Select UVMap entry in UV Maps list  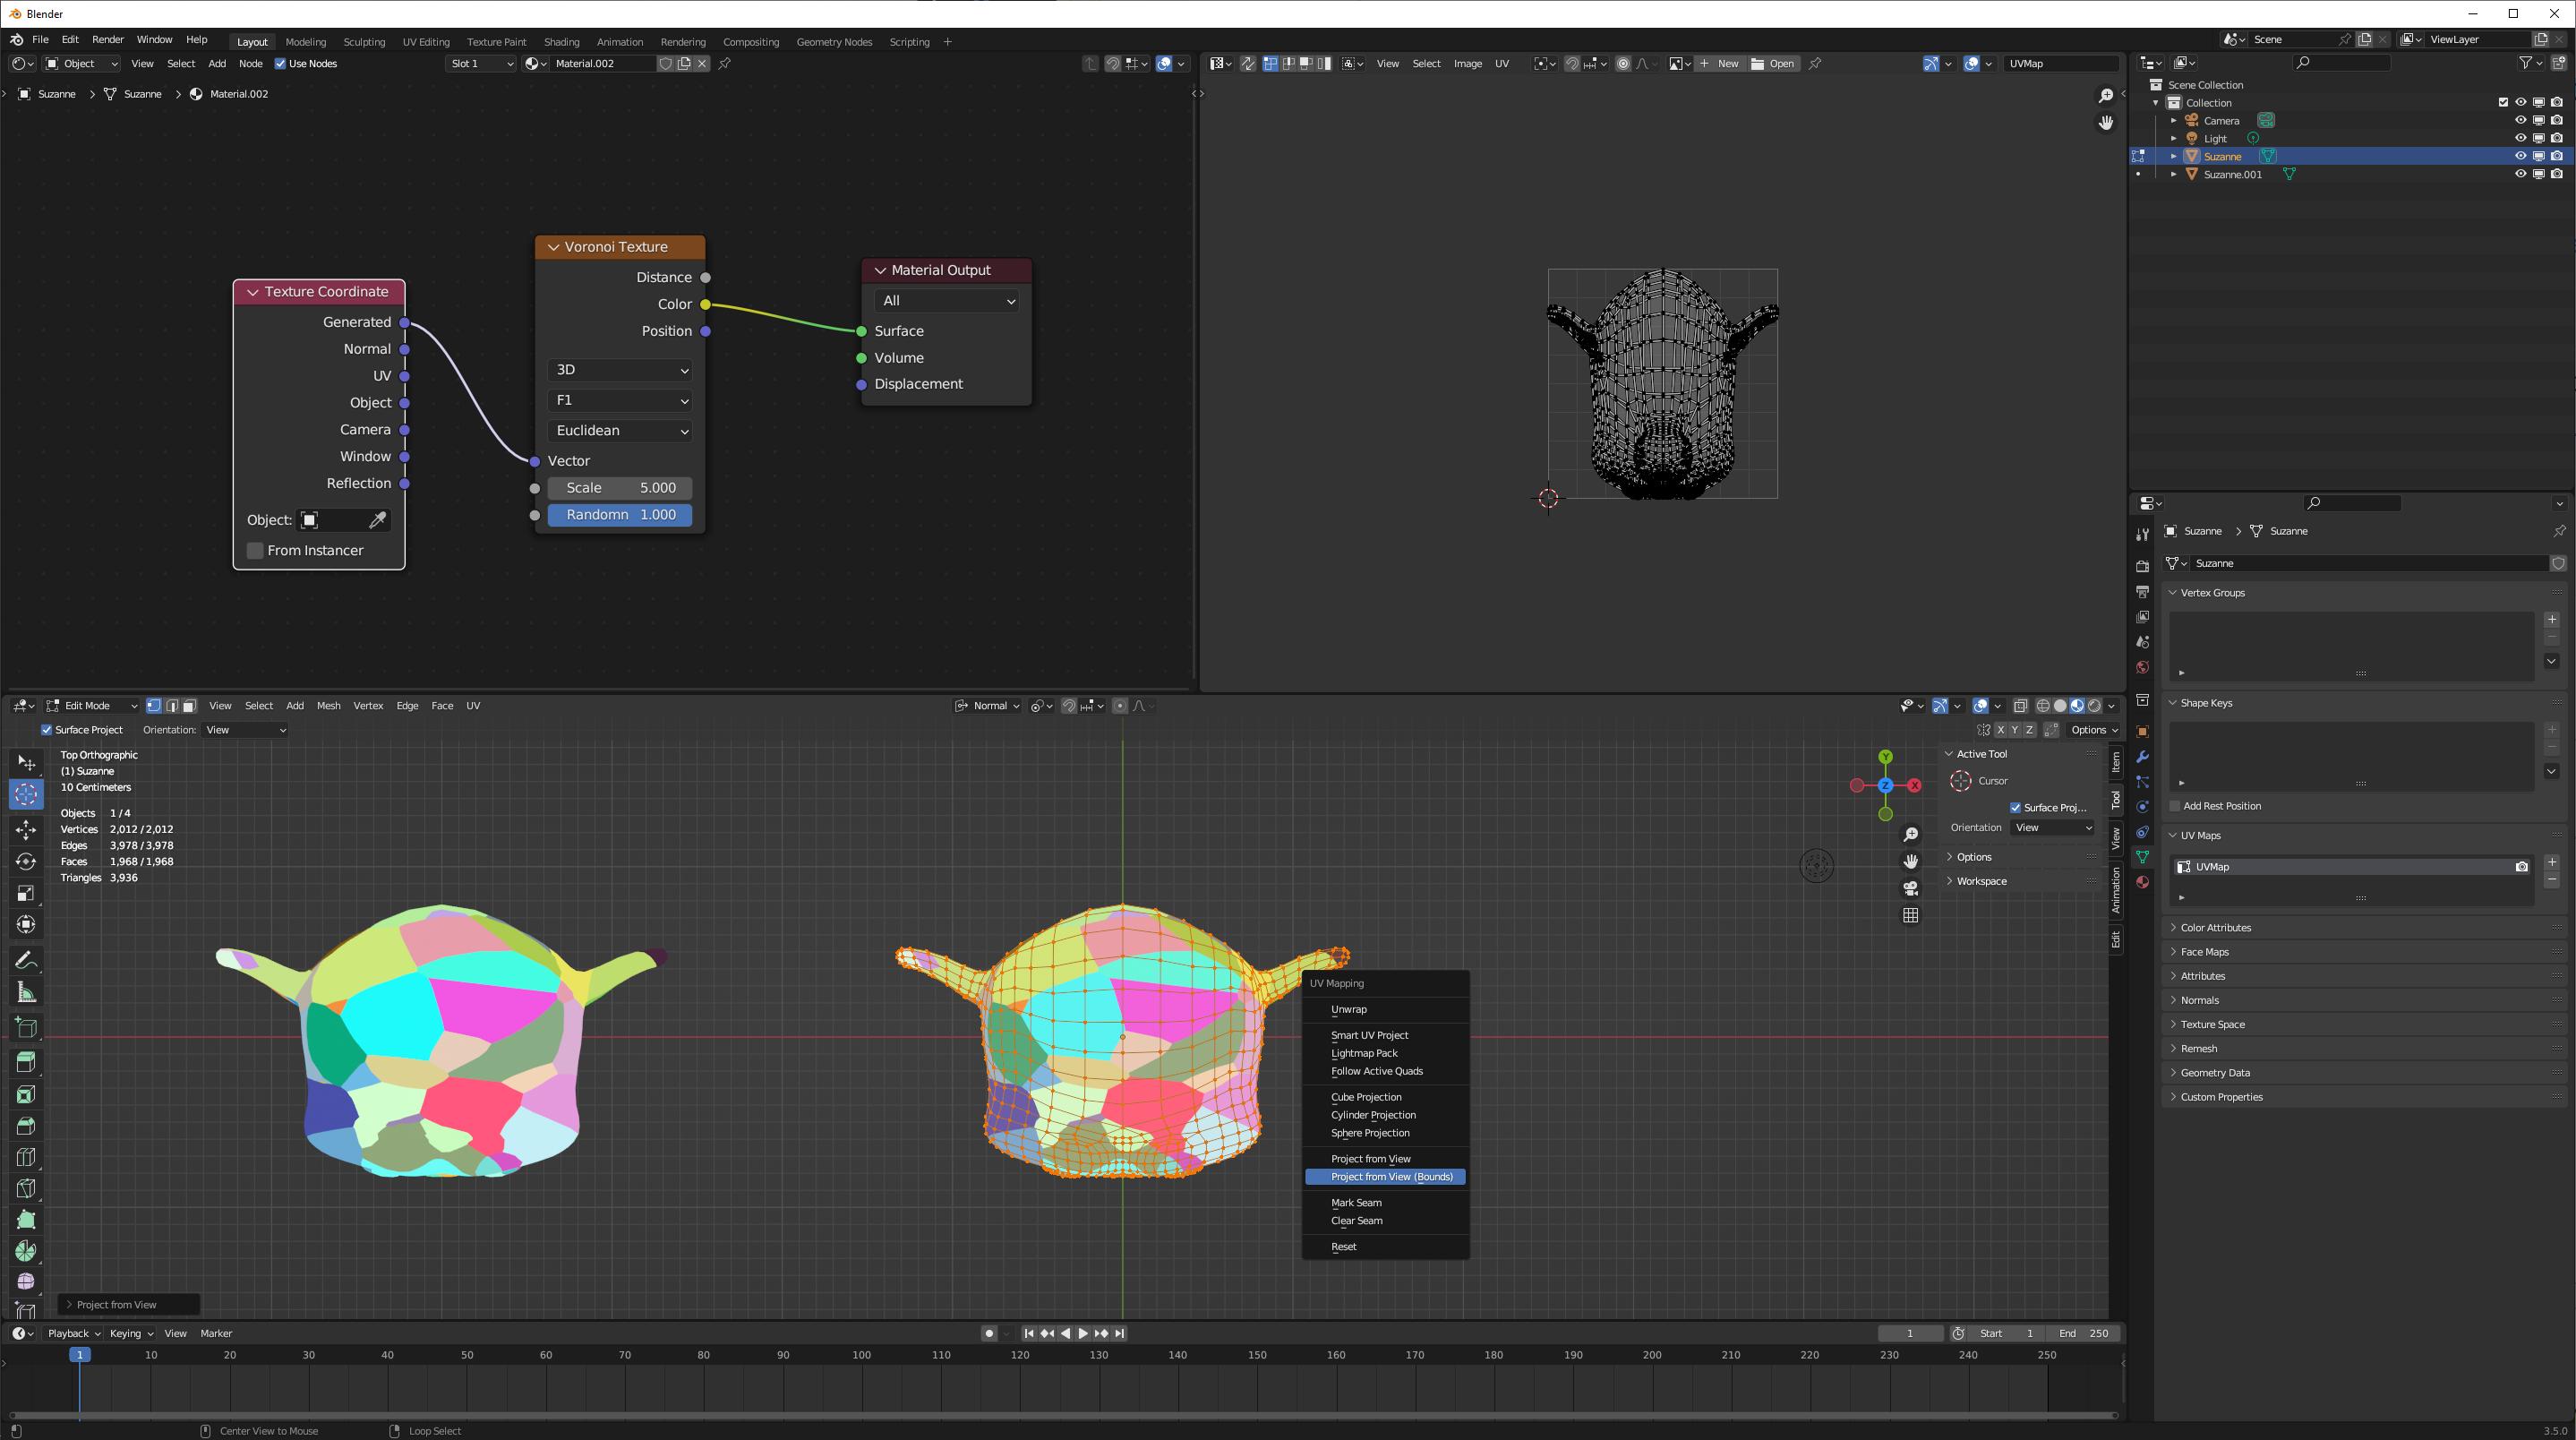point(2350,867)
